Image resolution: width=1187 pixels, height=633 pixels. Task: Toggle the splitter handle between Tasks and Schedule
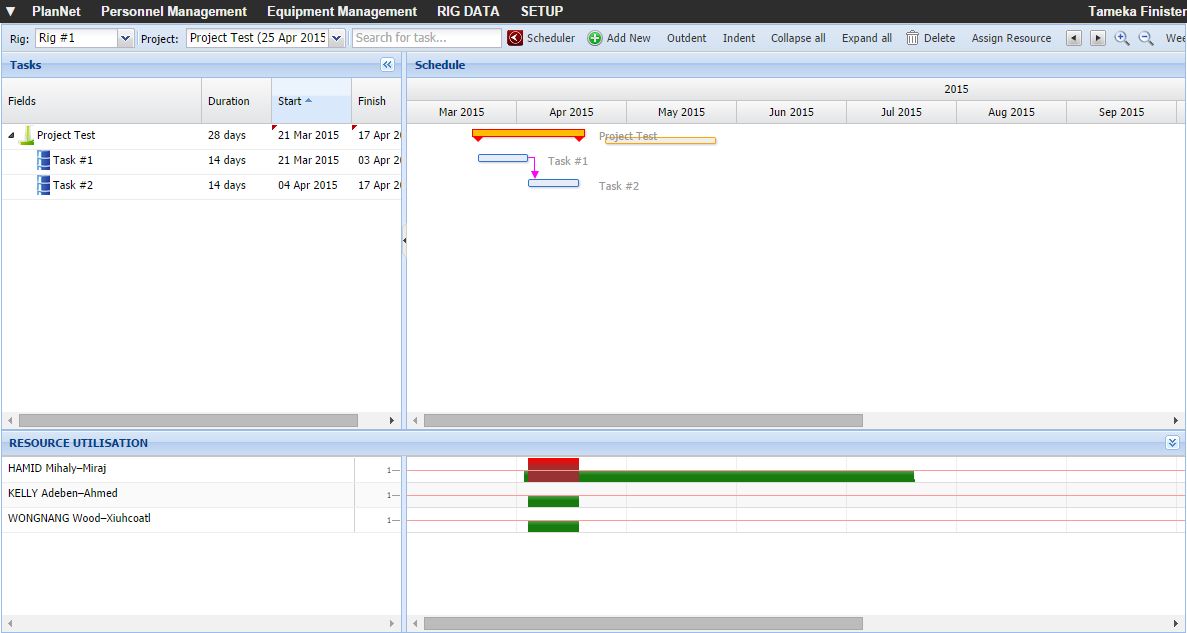pyautogui.click(x=404, y=240)
